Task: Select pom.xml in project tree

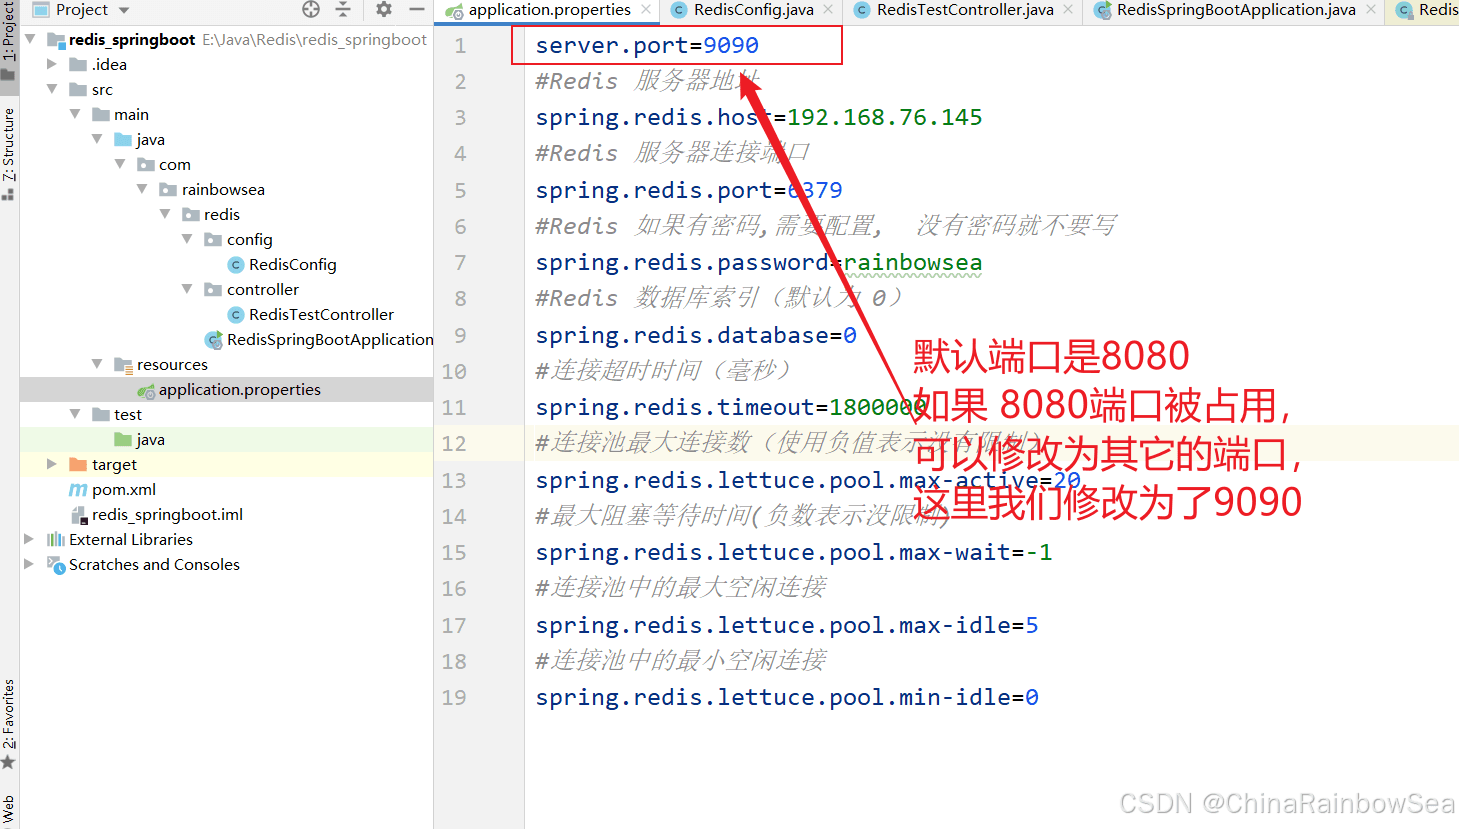Action: [124, 489]
